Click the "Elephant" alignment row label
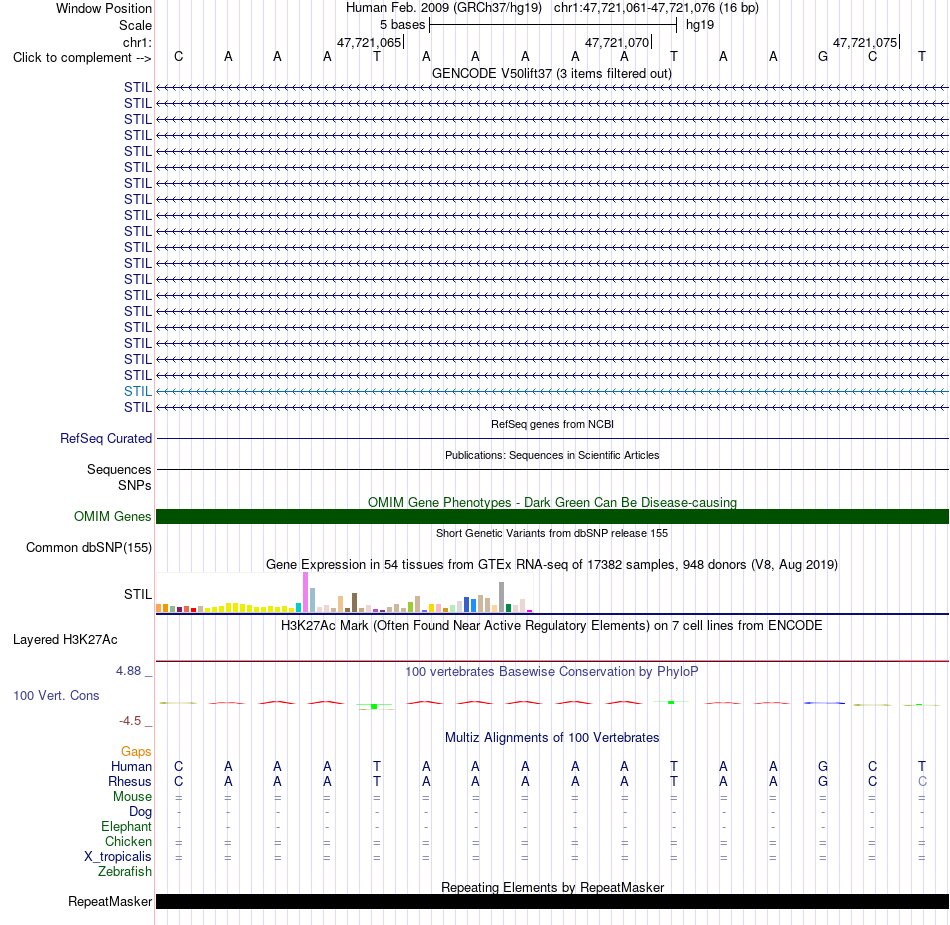The width and height of the screenshot is (950, 925). pyautogui.click(x=127, y=827)
